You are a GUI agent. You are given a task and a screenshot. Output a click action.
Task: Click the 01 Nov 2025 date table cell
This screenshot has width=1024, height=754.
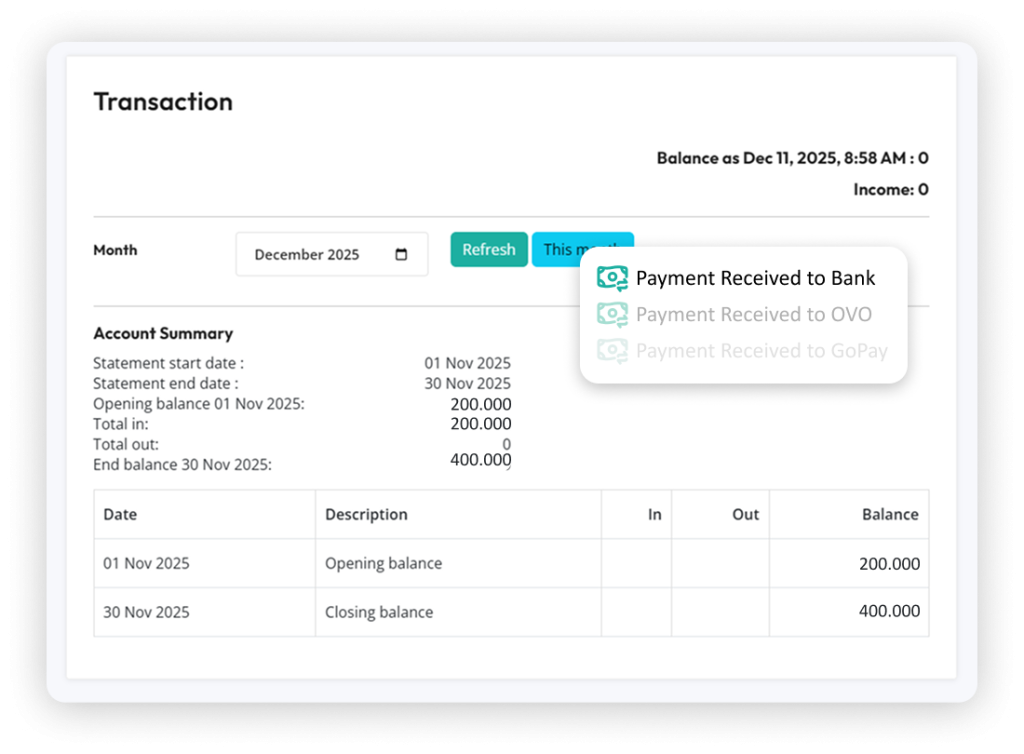(146, 563)
